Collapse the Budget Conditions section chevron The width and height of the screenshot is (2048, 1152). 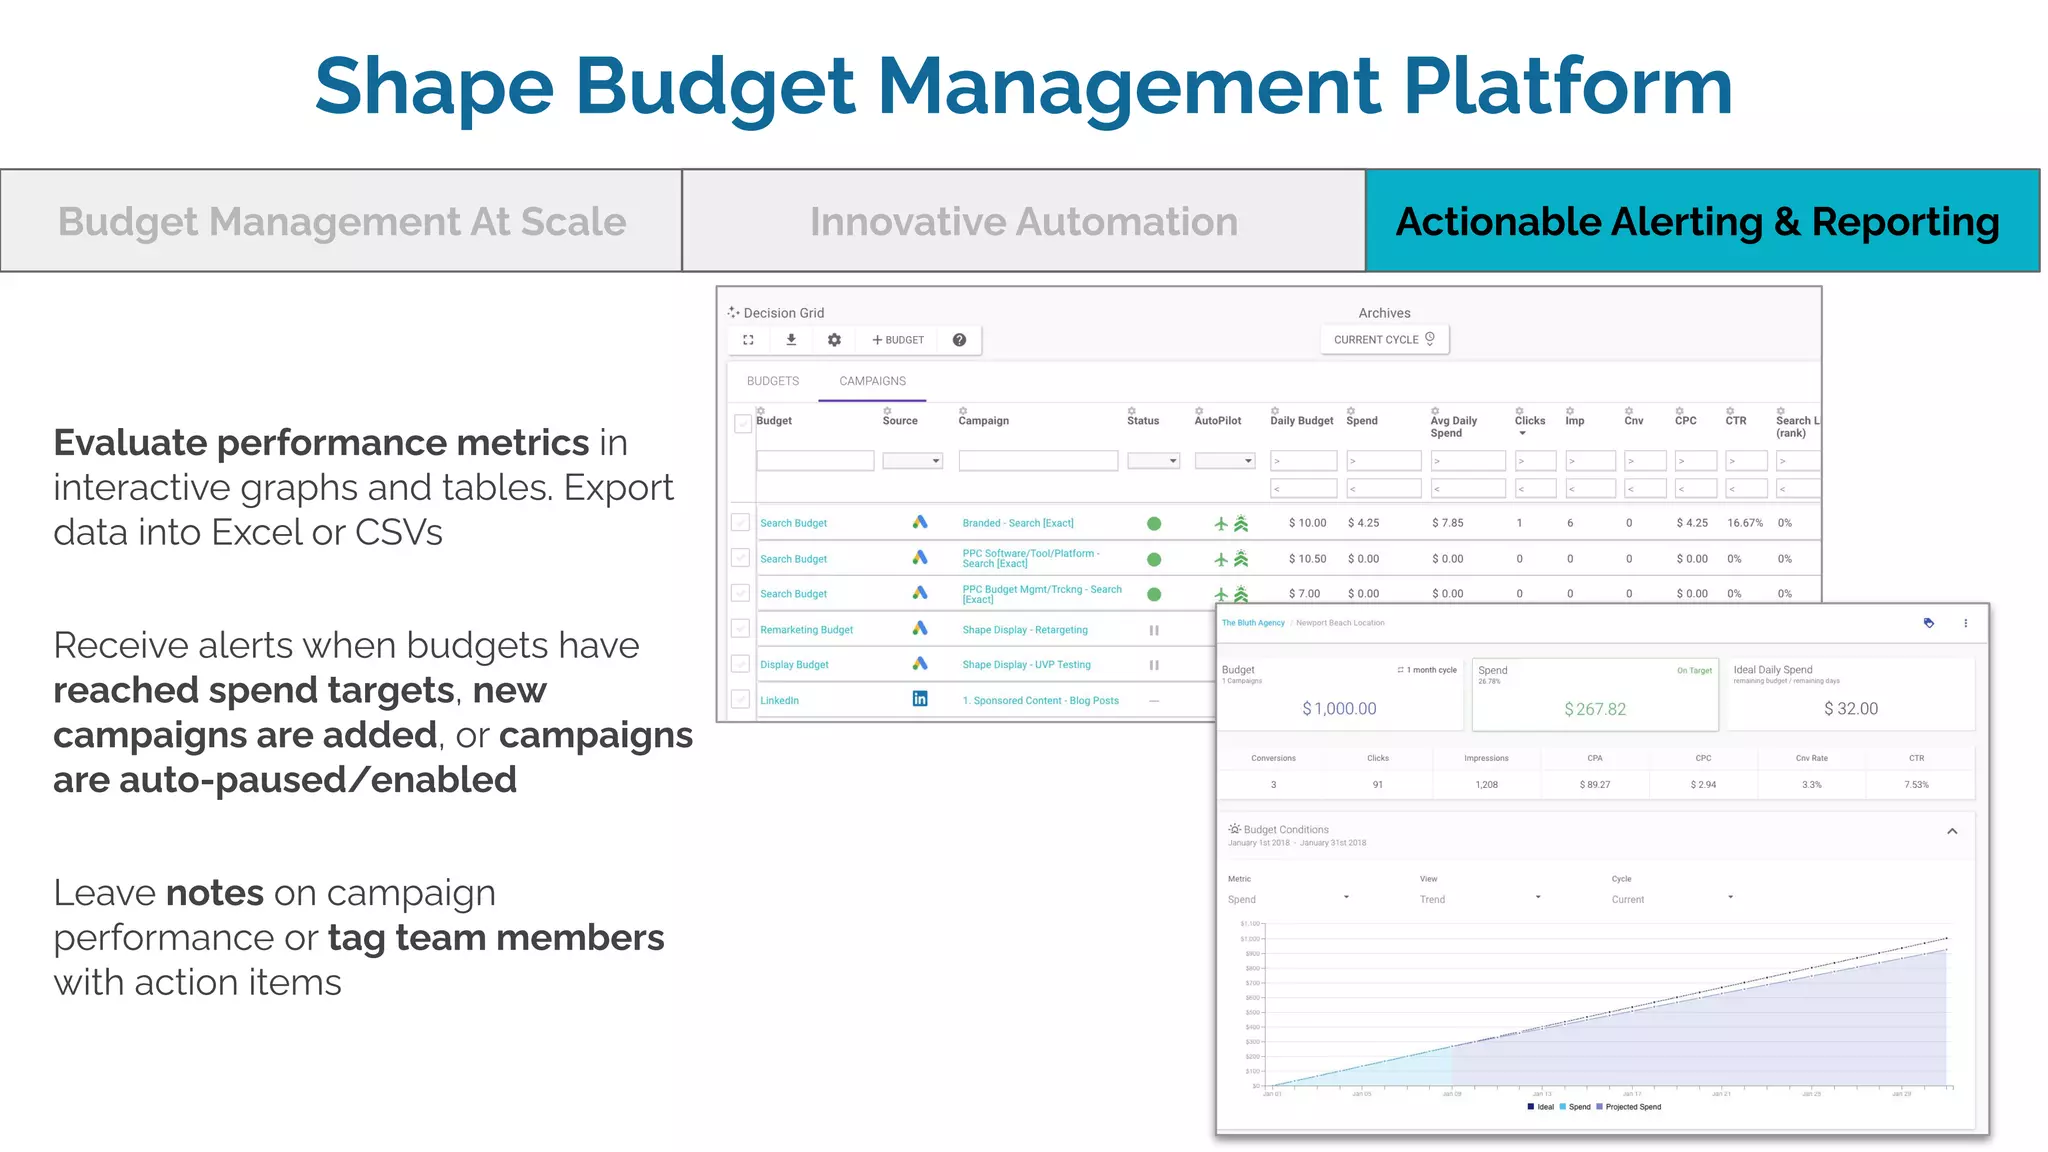1952,831
